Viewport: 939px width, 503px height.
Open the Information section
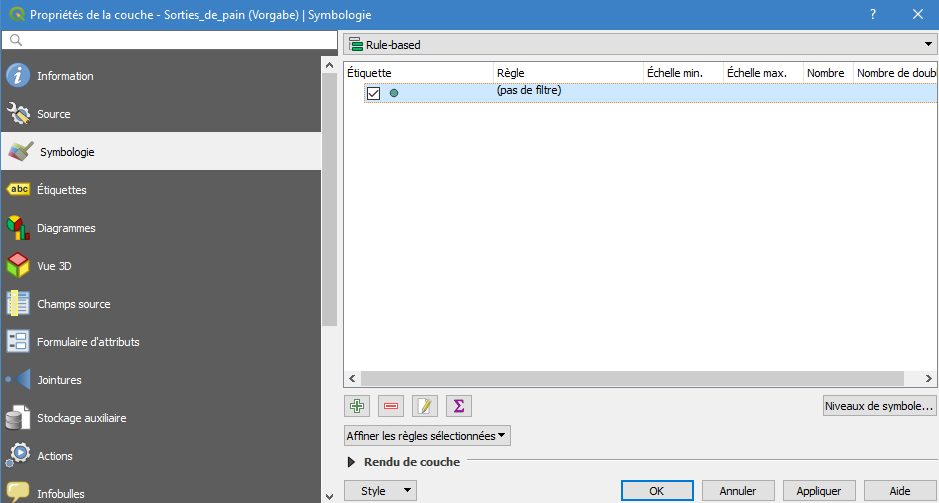pos(65,76)
